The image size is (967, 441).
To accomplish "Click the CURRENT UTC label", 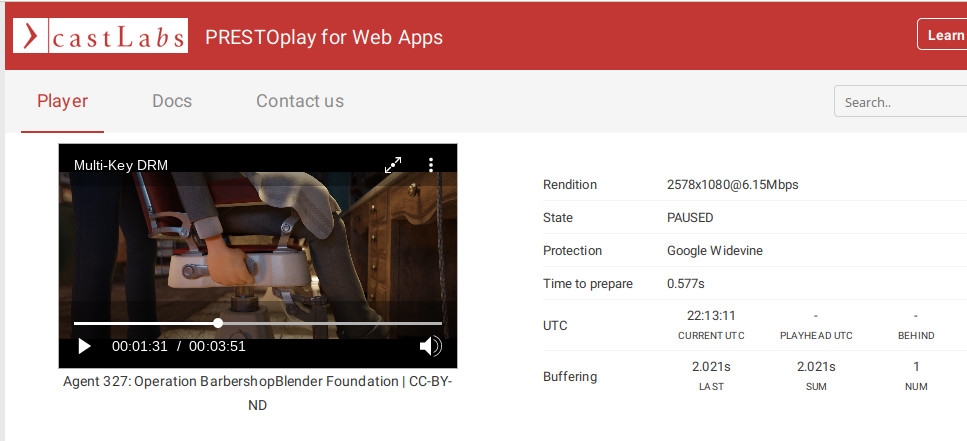I will (711, 336).
